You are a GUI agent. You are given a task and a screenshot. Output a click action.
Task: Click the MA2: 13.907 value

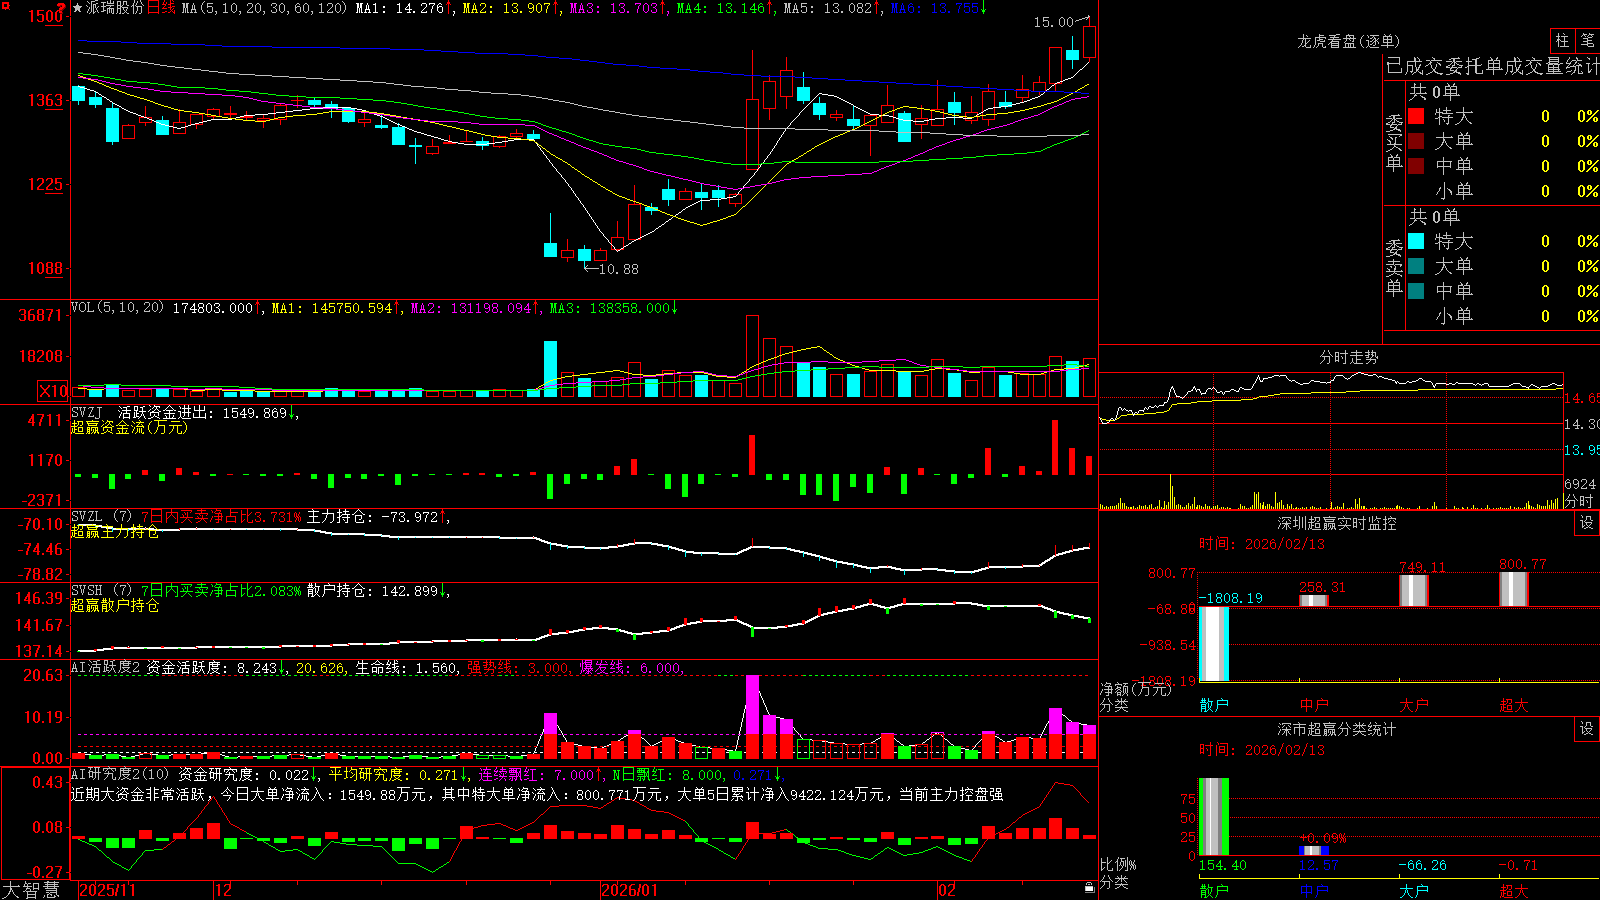pos(507,8)
